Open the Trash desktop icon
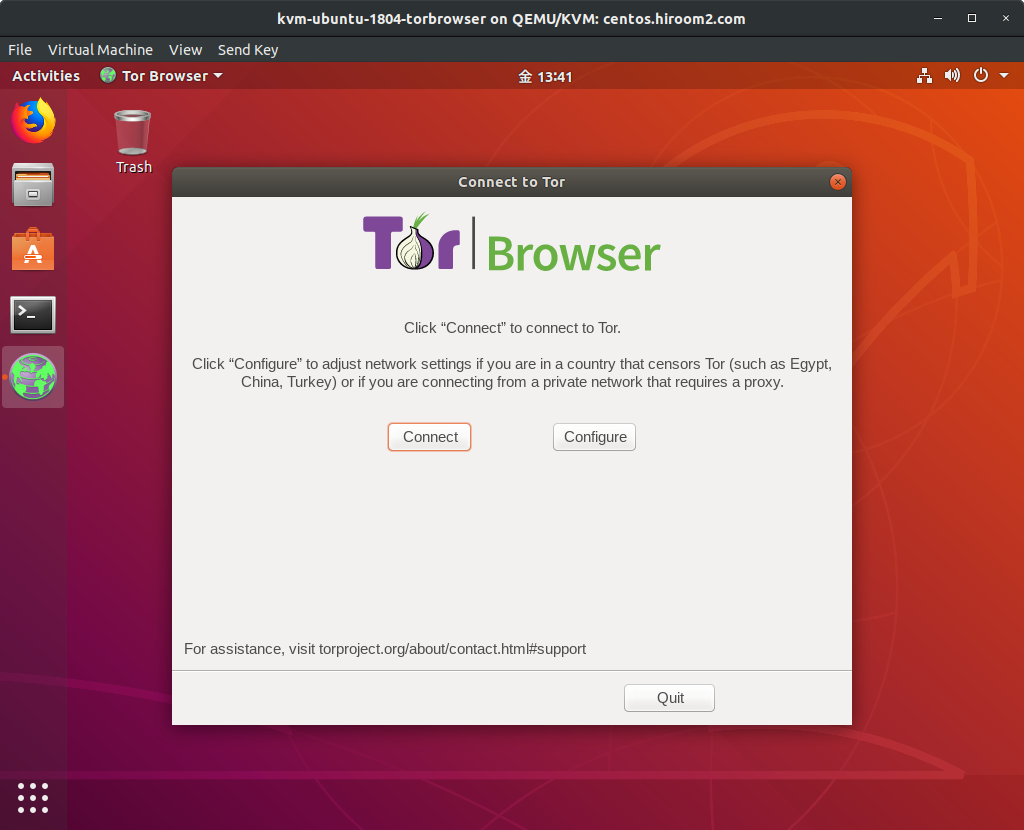Screen dimensions: 1024x830 (x=133, y=142)
